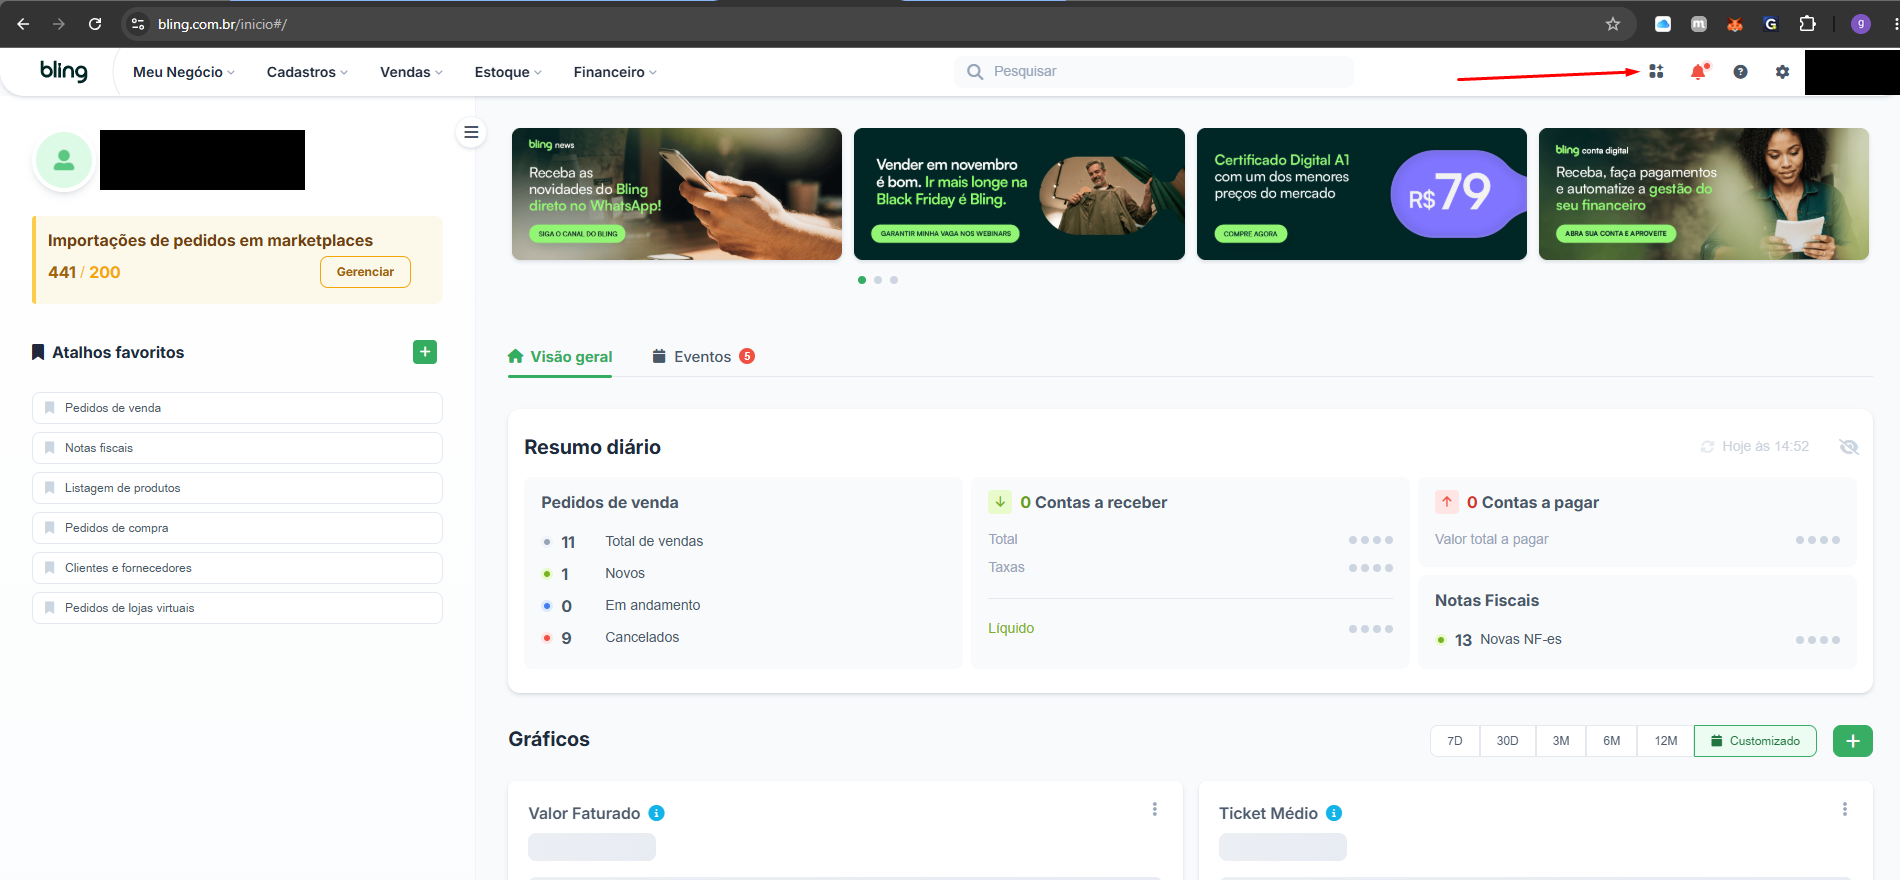Open the notifications bell
This screenshot has width=1900, height=880.
(1699, 72)
